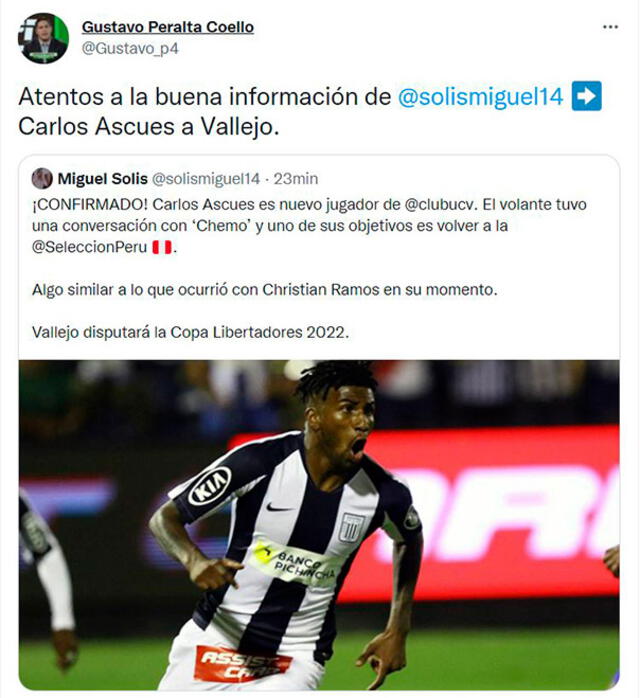Open the 23min timestamp

click(296, 179)
